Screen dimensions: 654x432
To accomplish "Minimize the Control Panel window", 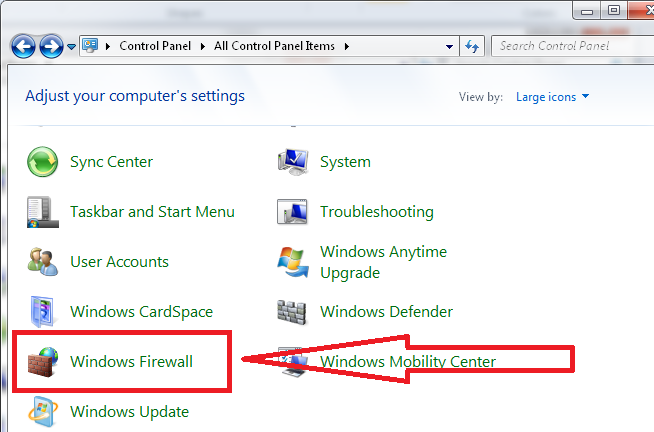I will pyautogui.click(x=587, y=11).
